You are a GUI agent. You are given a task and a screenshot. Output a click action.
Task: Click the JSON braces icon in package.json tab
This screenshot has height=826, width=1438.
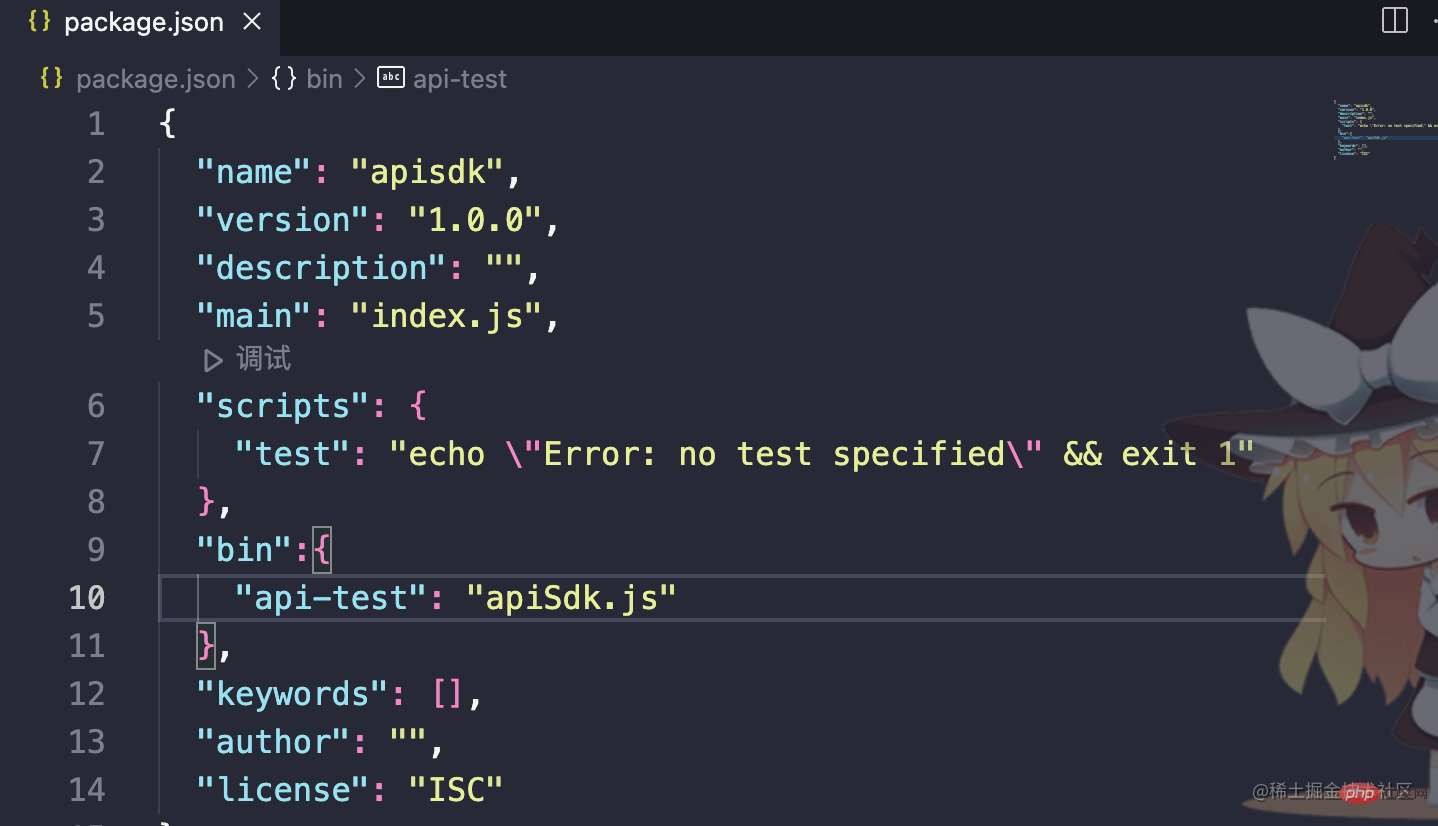point(39,22)
